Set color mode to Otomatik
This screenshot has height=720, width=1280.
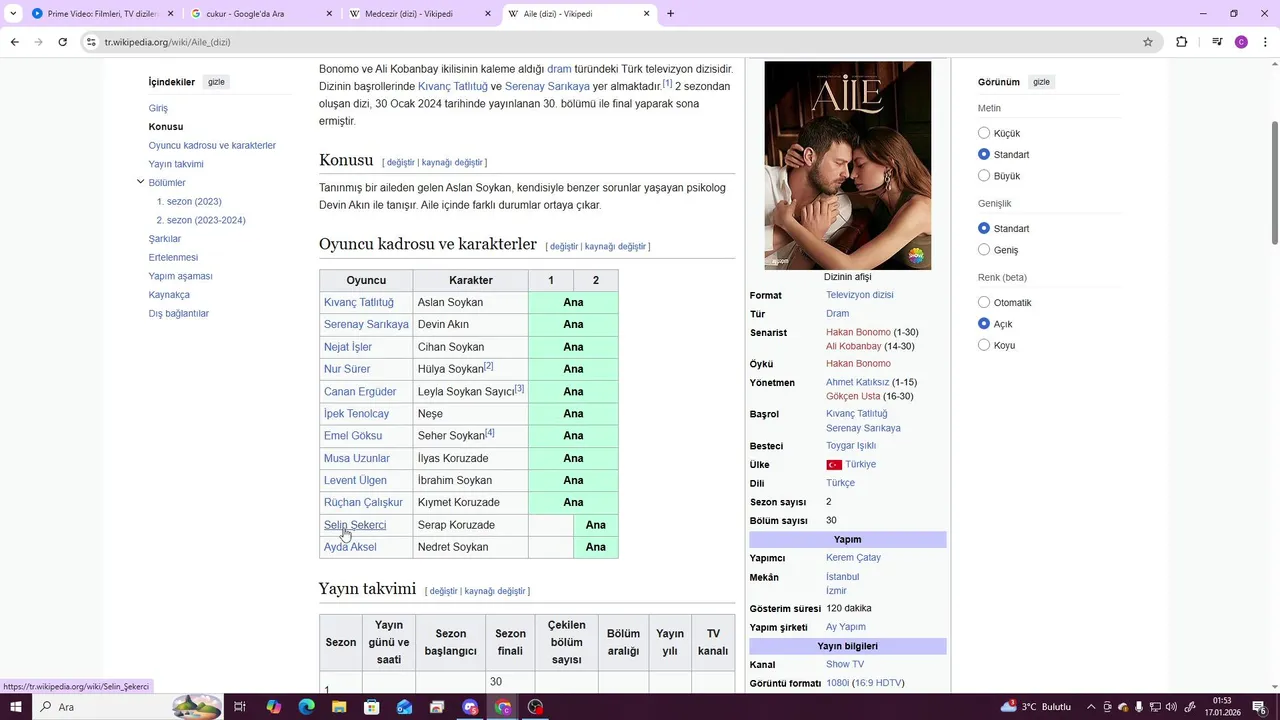984,303
